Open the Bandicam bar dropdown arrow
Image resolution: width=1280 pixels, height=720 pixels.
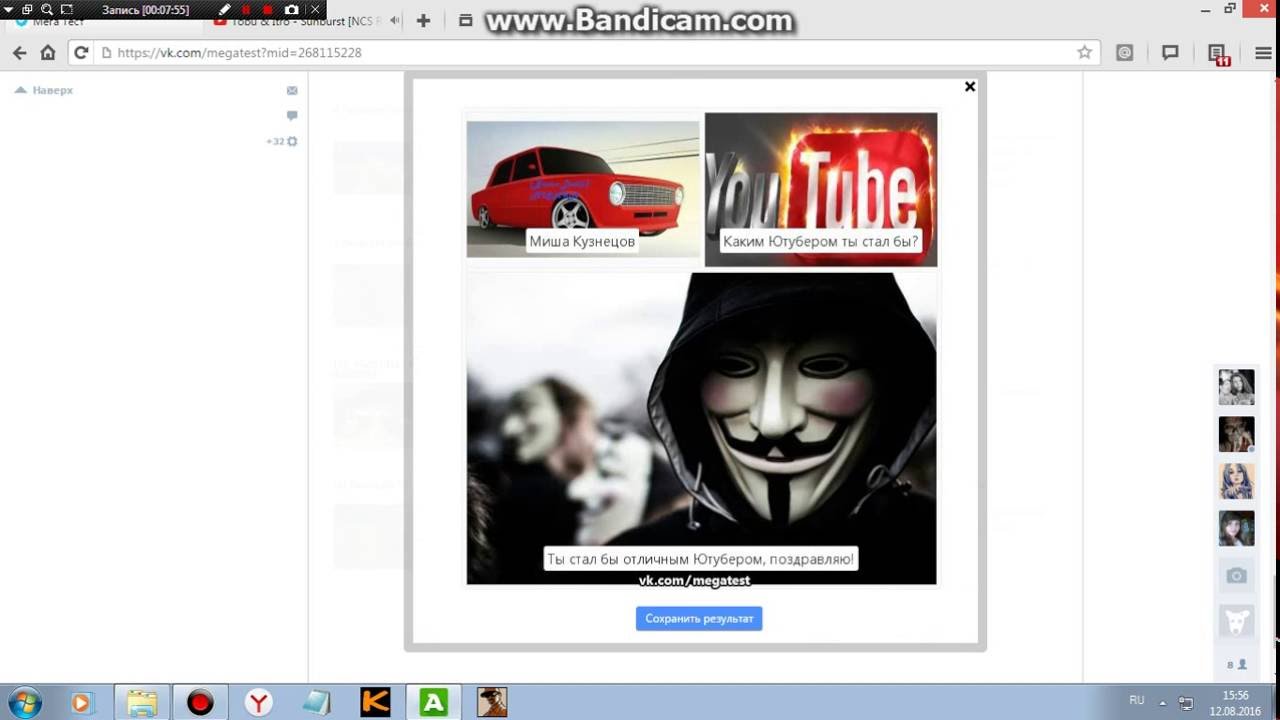tap(9, 9)
